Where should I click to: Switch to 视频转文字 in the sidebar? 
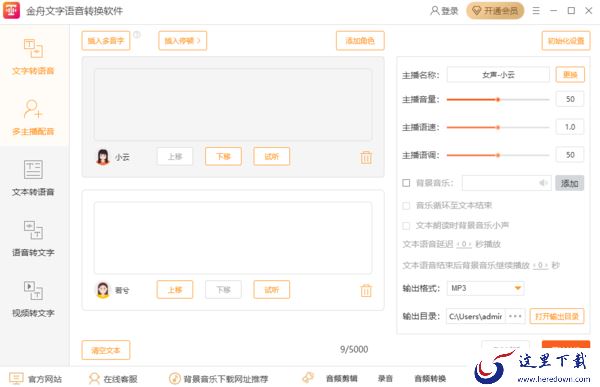33,299
